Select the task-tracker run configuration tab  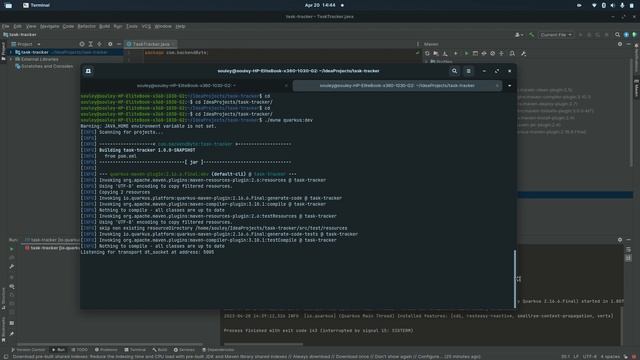[52, 240]
